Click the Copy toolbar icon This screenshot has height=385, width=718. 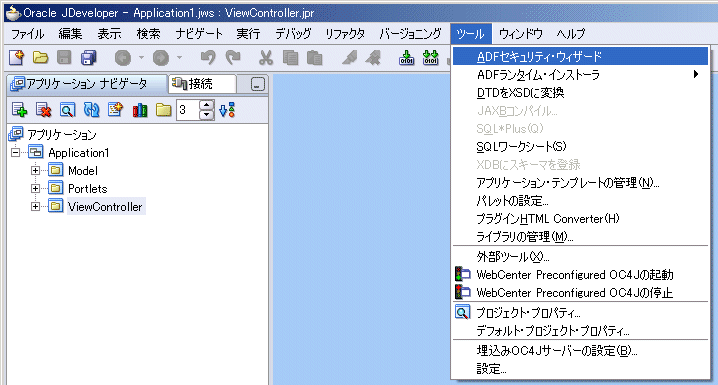[290, 58]
